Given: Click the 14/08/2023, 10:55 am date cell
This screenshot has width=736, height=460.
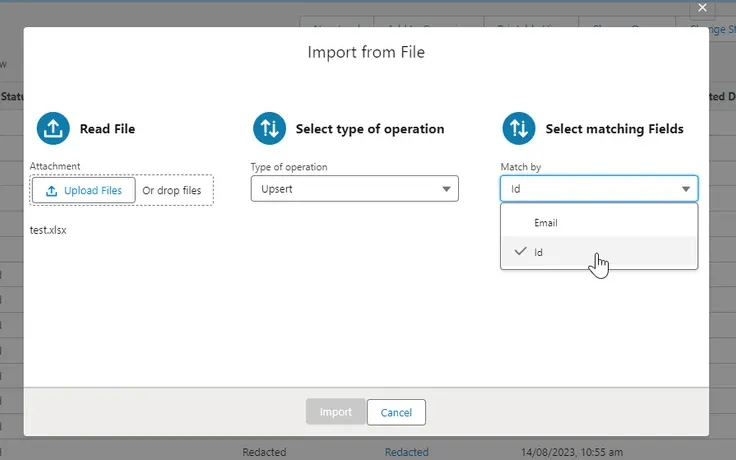Looking at the screenshot, I should [x=572, y=452].
